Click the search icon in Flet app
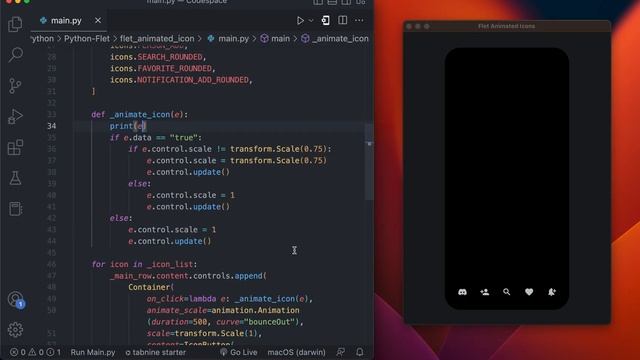This screenshot has width=640, height=360. coord(507,292)
